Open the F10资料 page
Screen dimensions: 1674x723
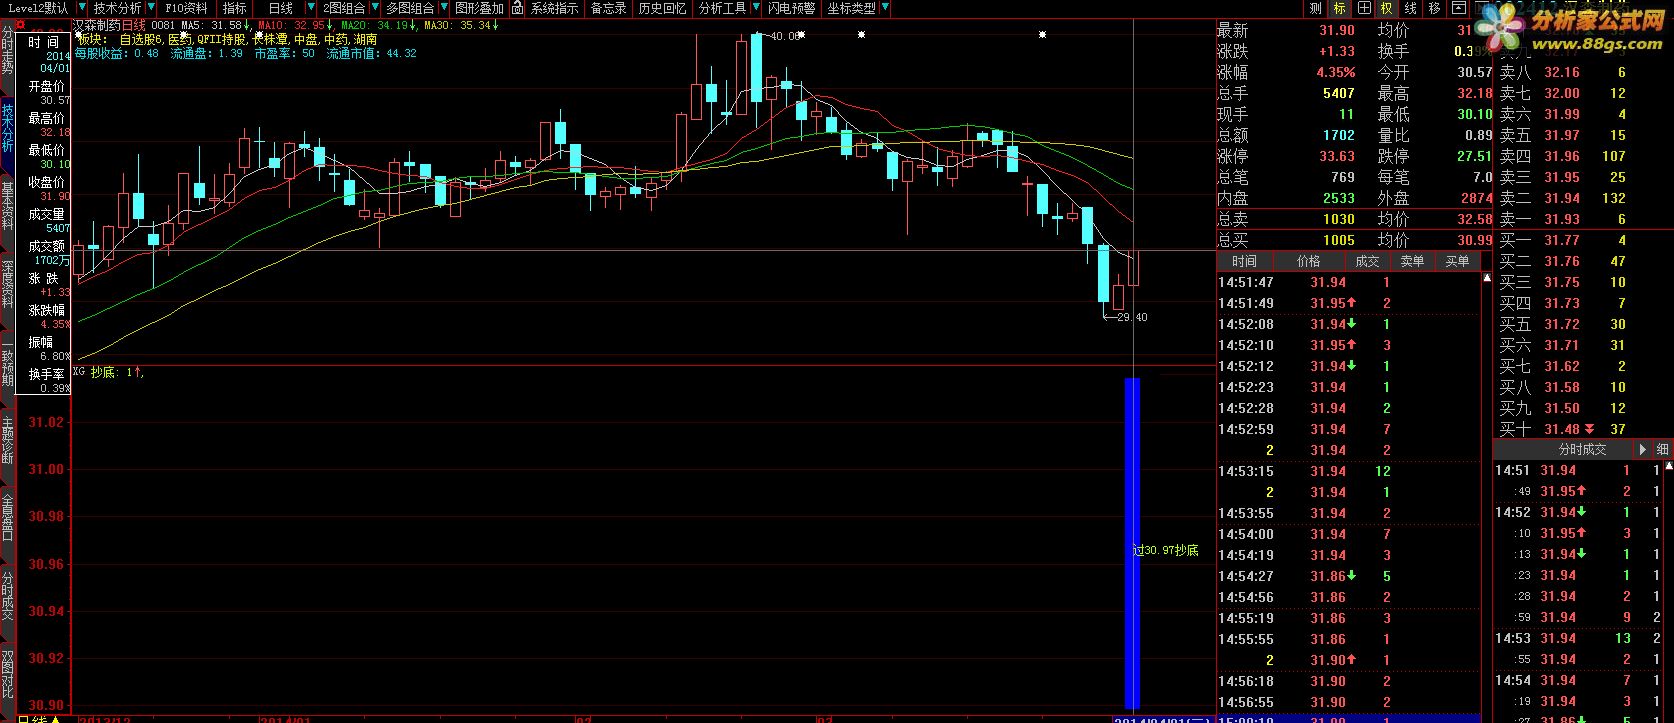click(186, 8)
